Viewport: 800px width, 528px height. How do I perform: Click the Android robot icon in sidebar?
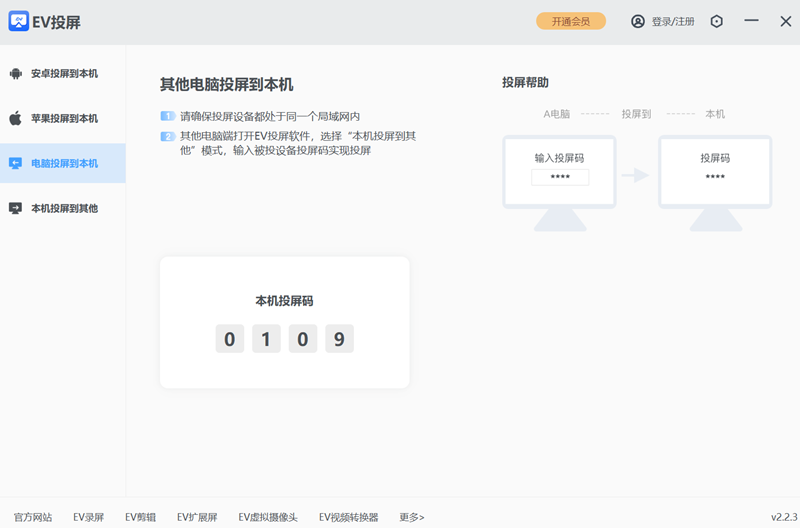coord(15,73)
